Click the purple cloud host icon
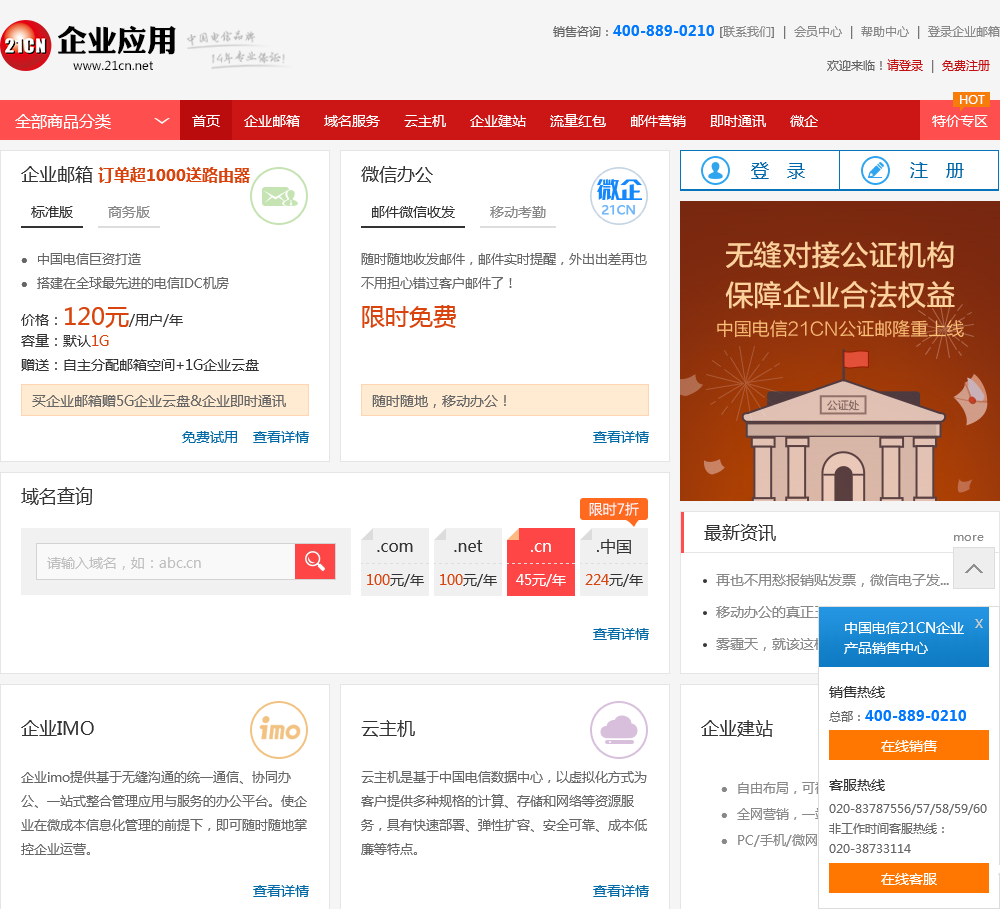This screenshot has height=909, width=1000. (618, 730)
